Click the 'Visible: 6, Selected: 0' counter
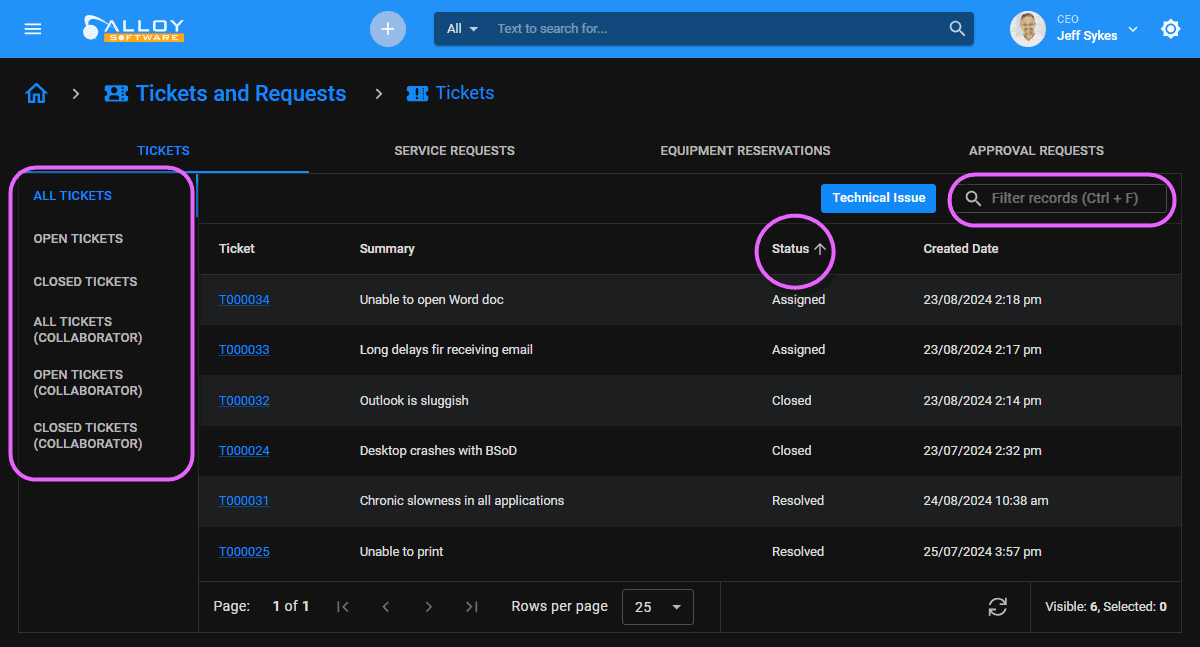Viewport: 1200px width, 647px height. (1106, 607)
